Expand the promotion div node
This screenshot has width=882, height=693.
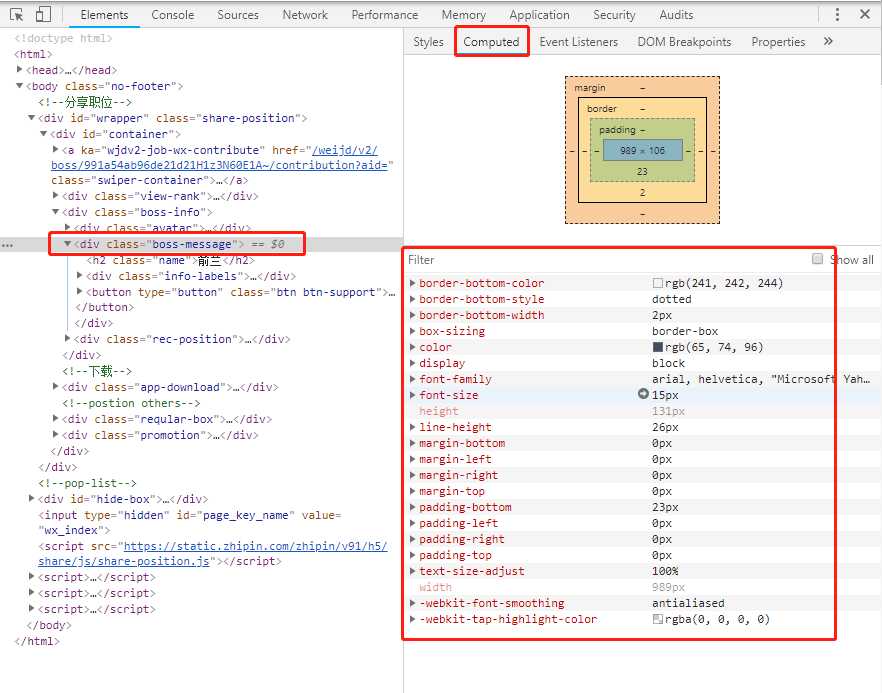click(x=55, y=434)
